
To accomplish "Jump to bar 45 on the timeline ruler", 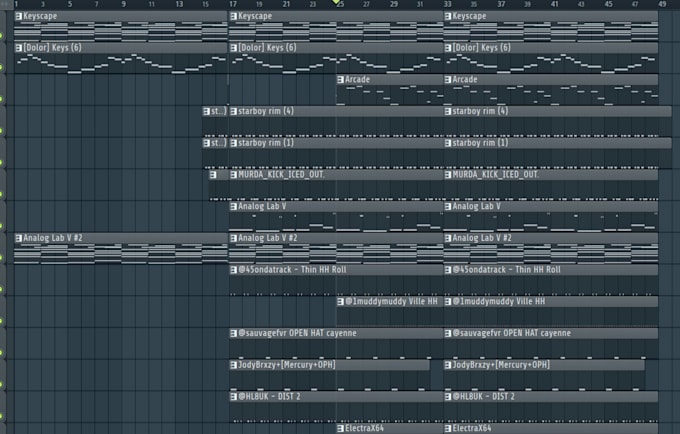I will pos(609,4).
